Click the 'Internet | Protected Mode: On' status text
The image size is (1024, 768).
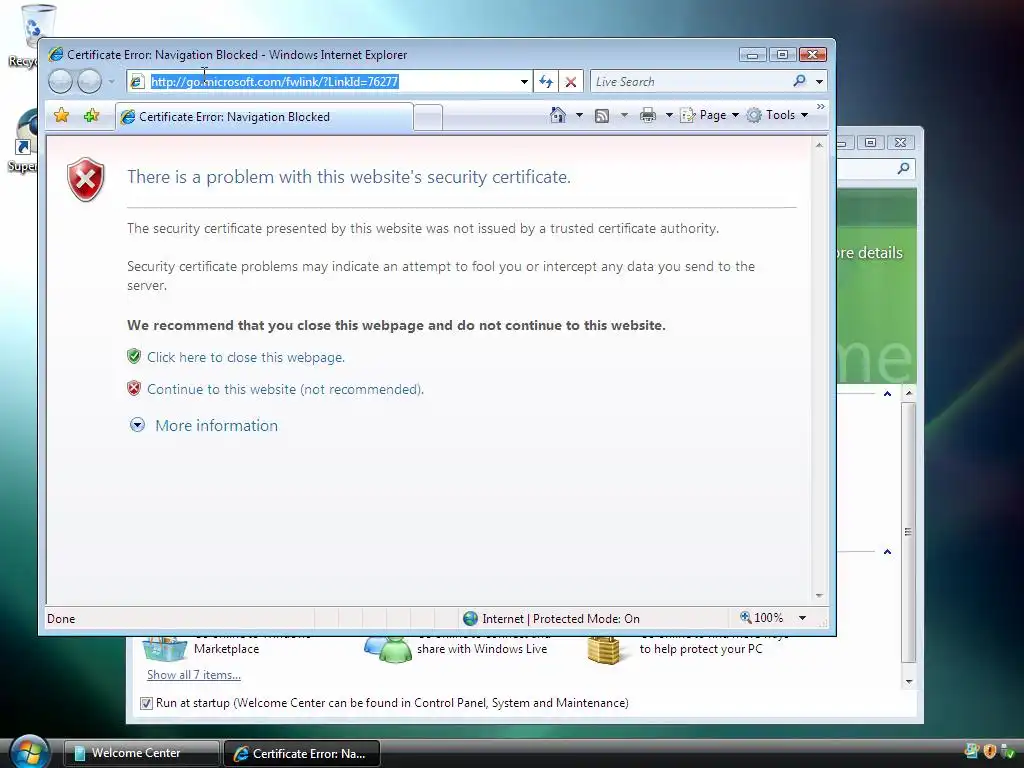(x=560, y=618)
